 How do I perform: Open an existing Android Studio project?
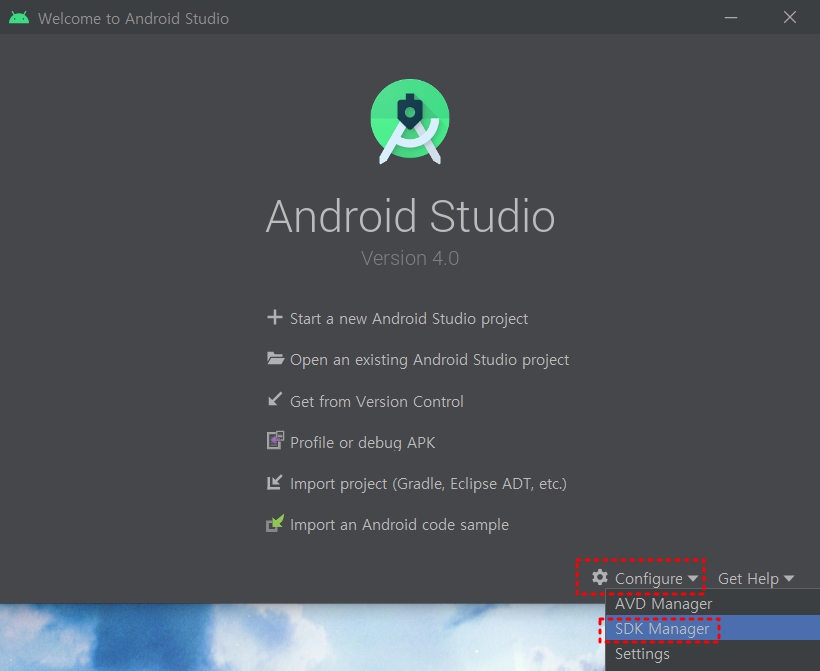coord(429,360)
